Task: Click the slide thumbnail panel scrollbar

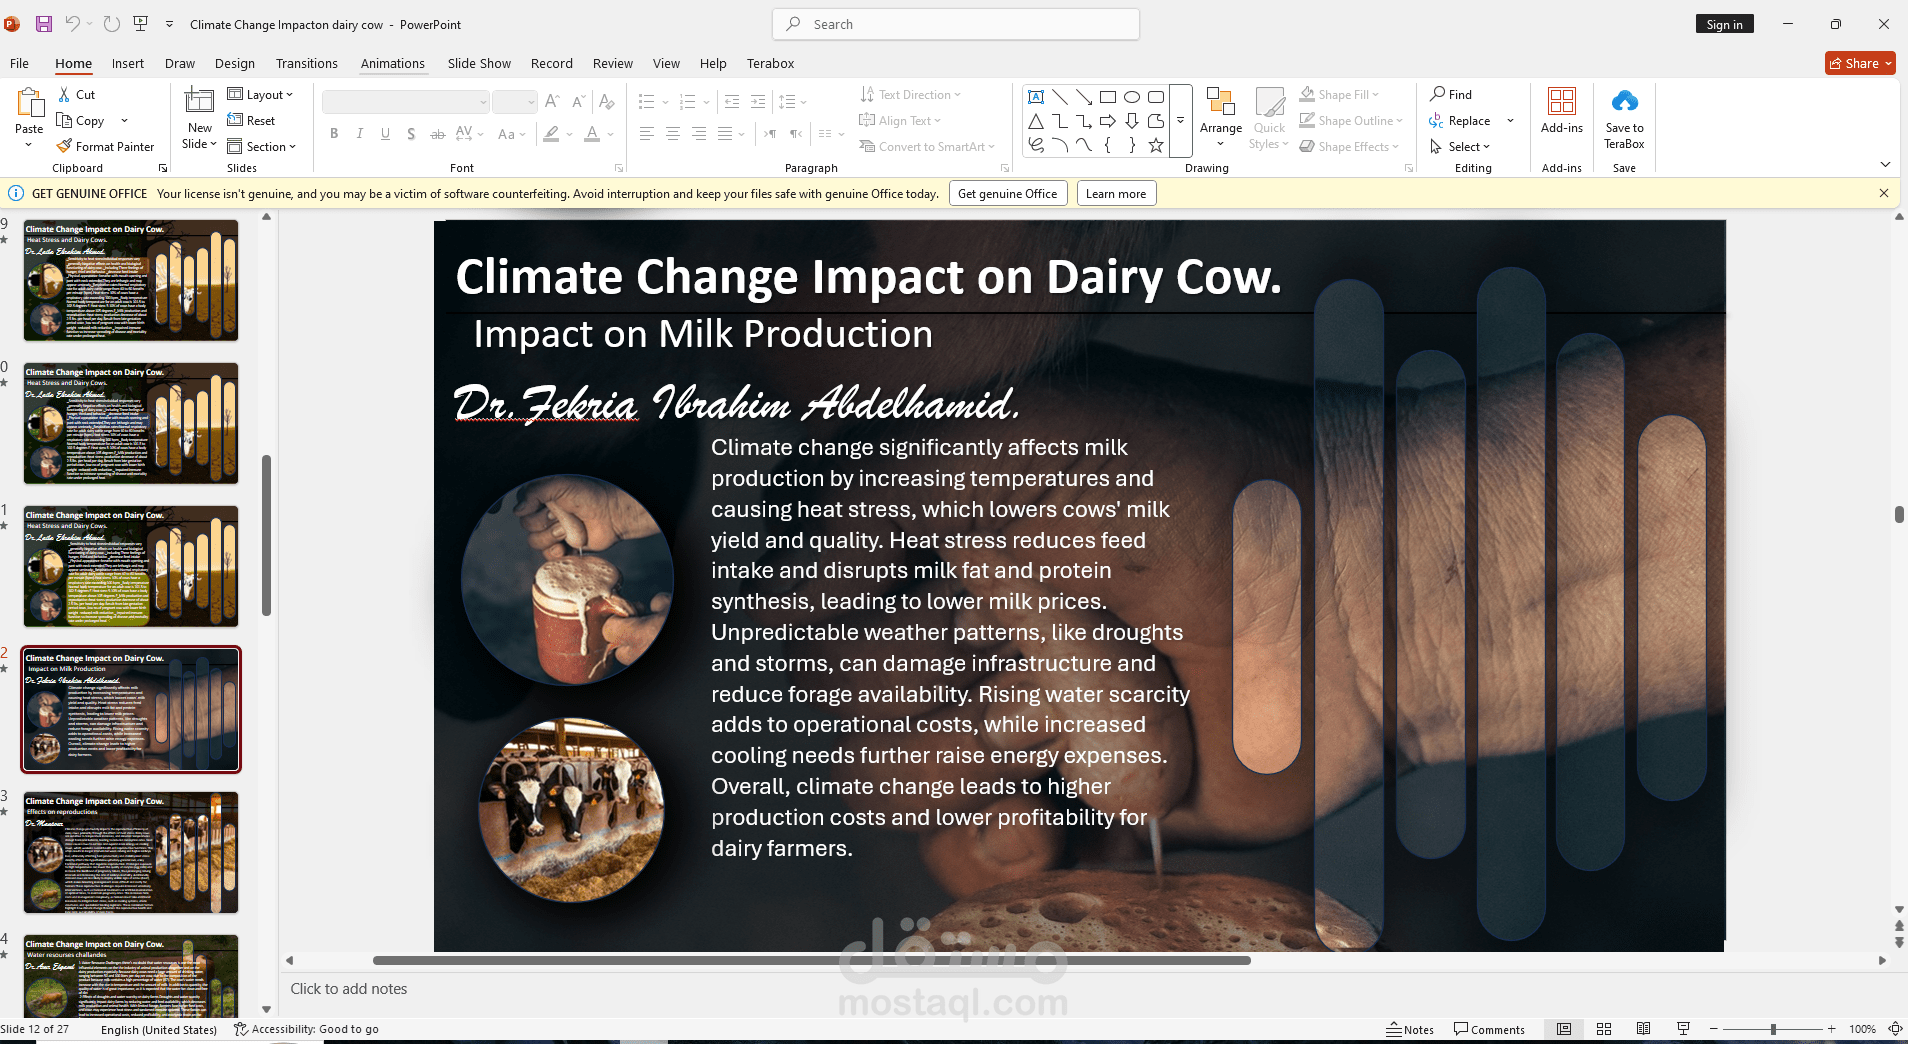Action: pos(266,536)
